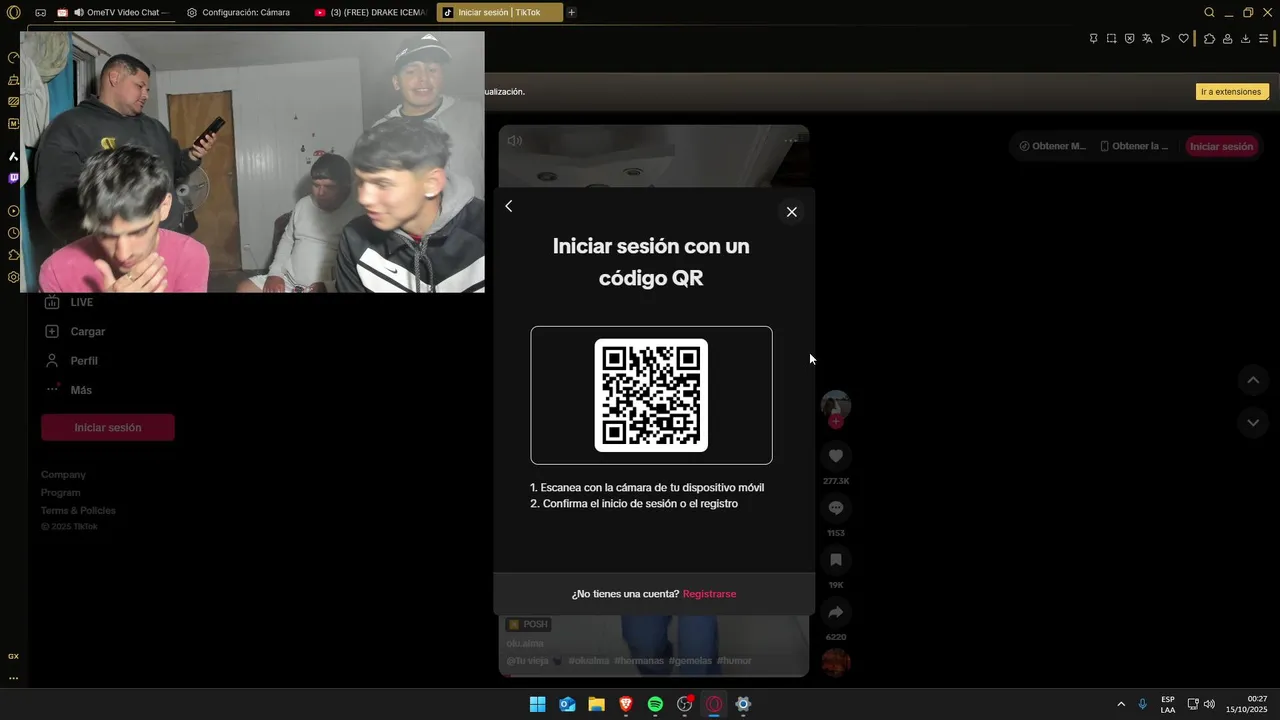Screen dimensions: 1280x720
Task: Bookmark page with the heart toolbar icon
Action: tap(1183, 39)
